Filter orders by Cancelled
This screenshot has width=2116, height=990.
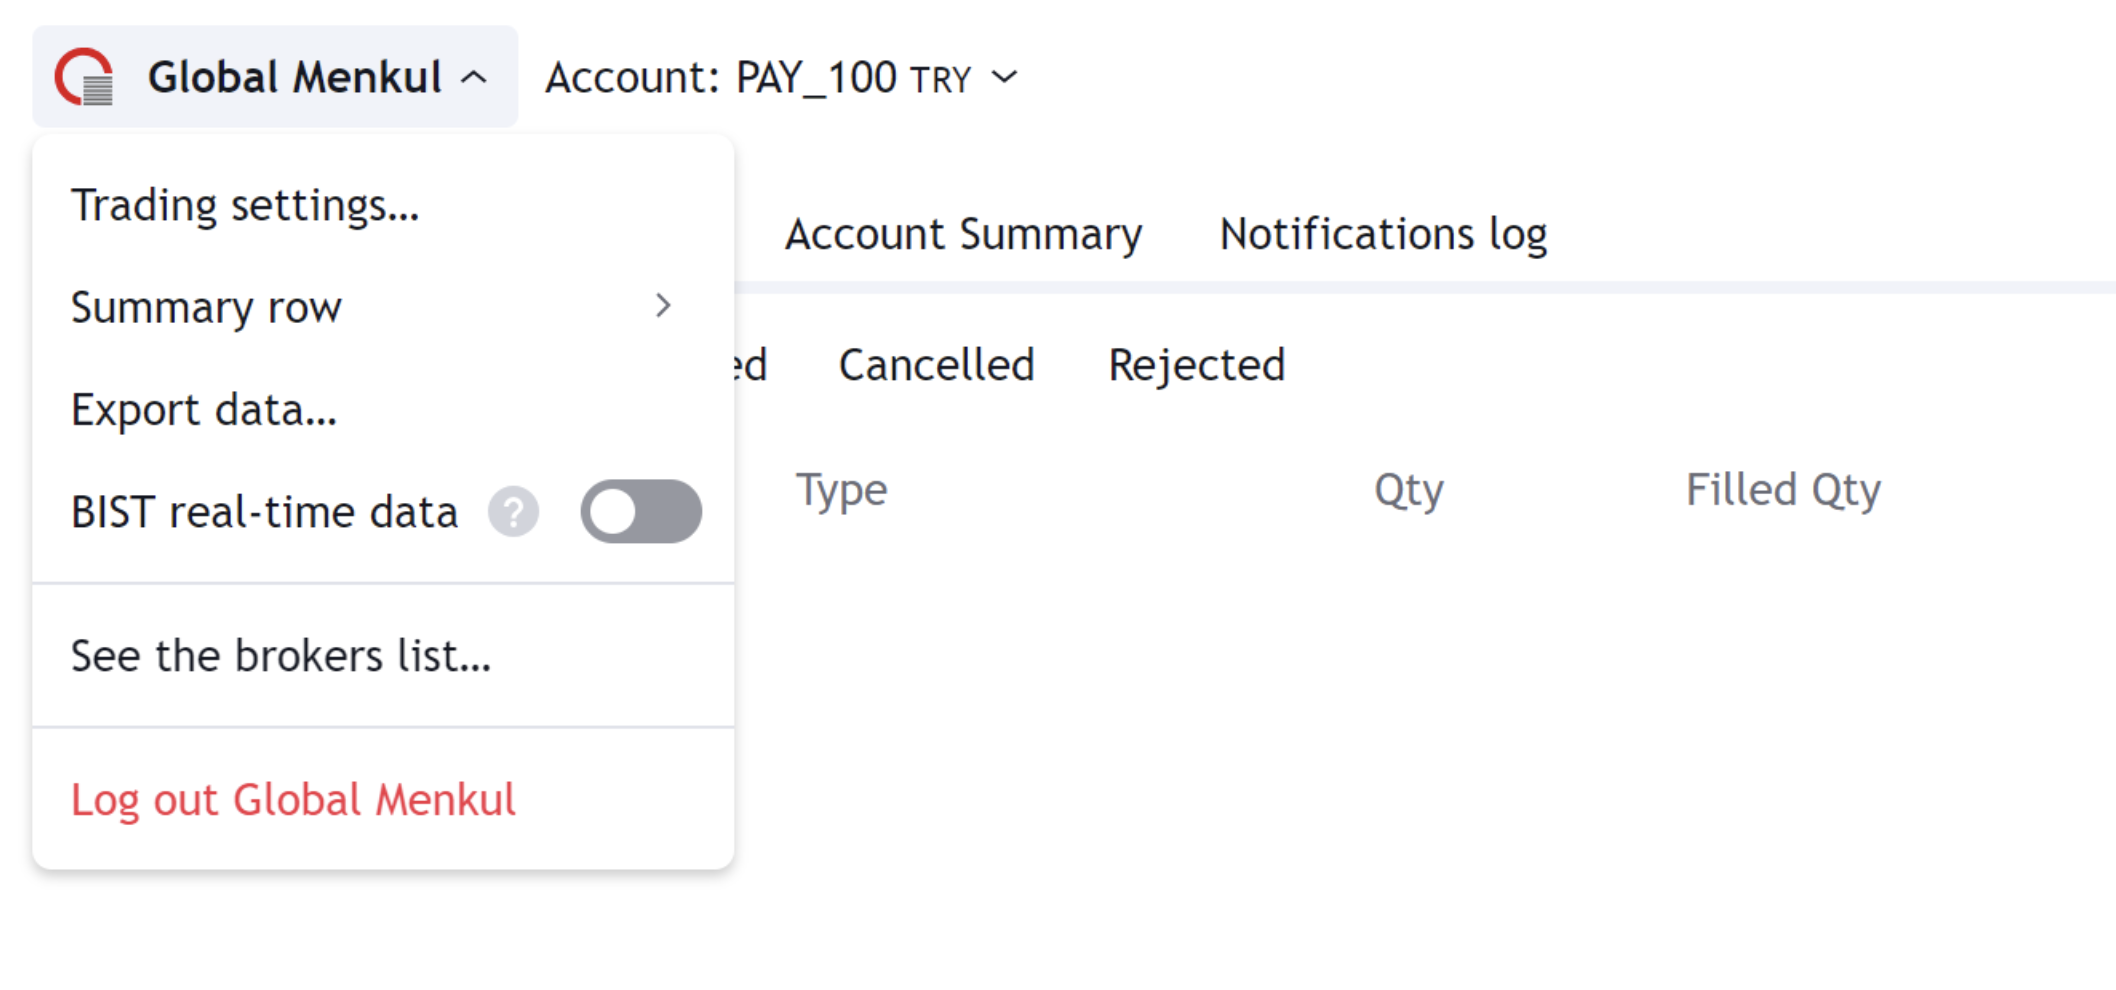[936, 365]
